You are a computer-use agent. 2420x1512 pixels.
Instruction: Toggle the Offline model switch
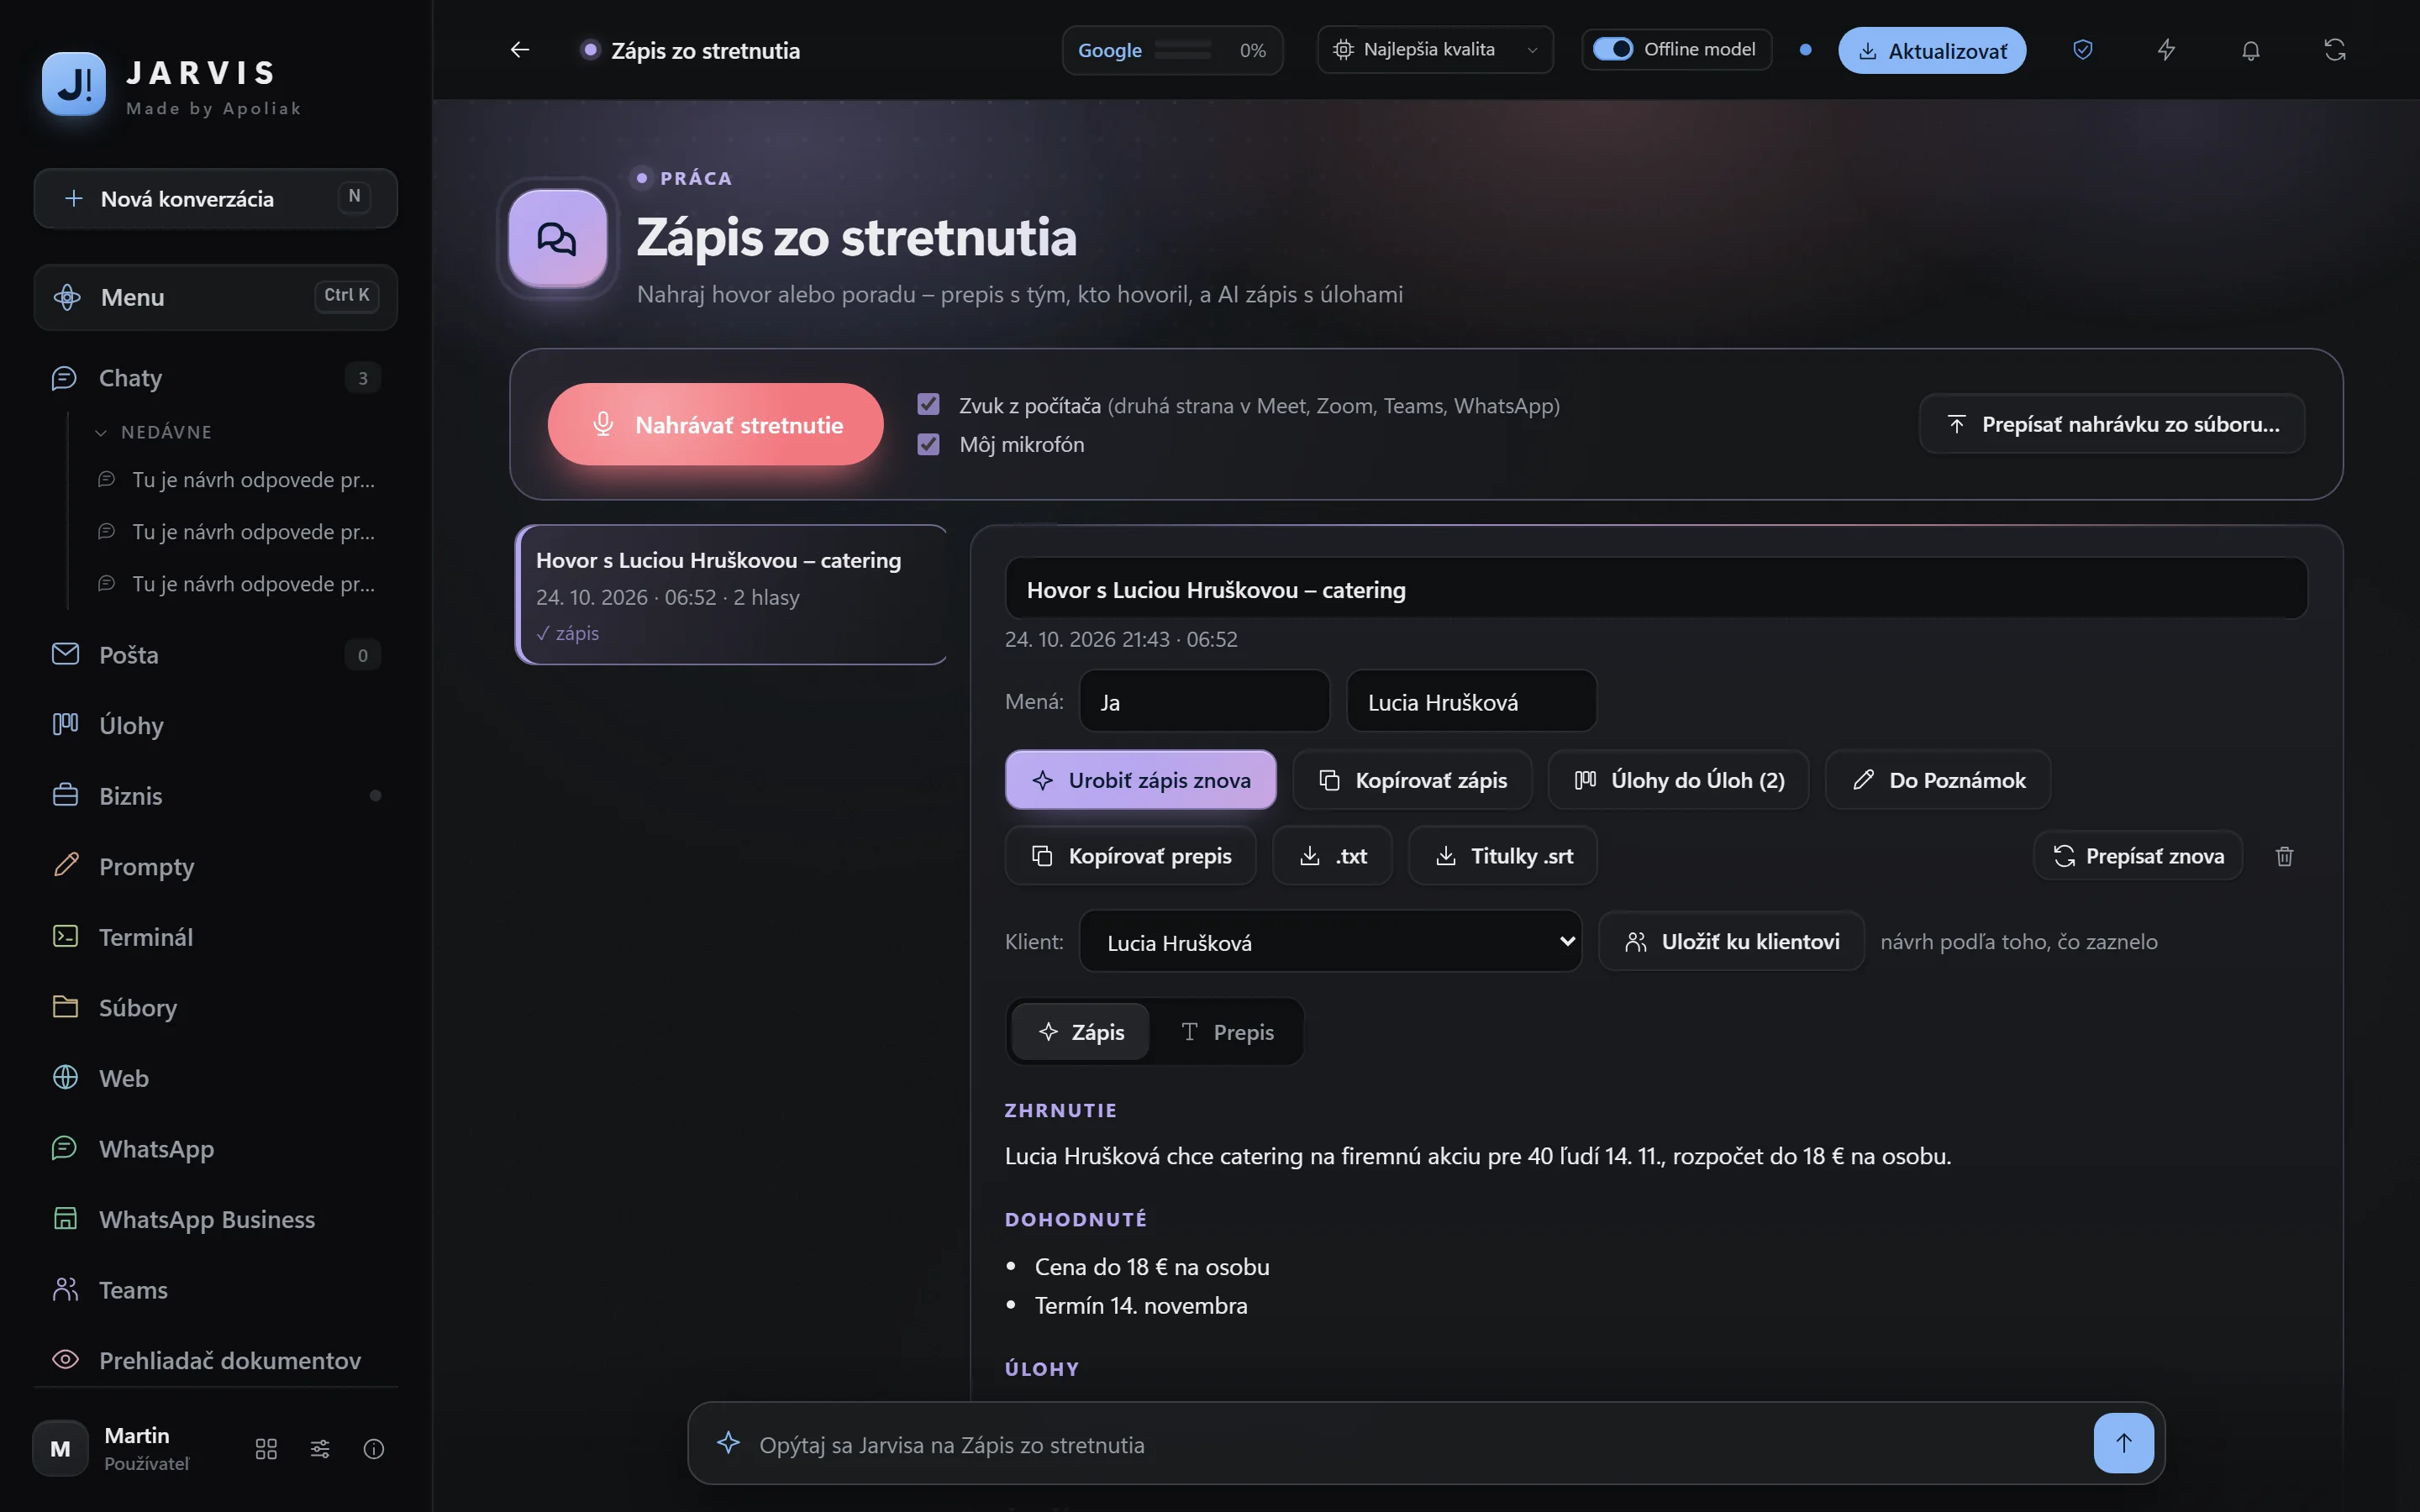[1612, 49]
